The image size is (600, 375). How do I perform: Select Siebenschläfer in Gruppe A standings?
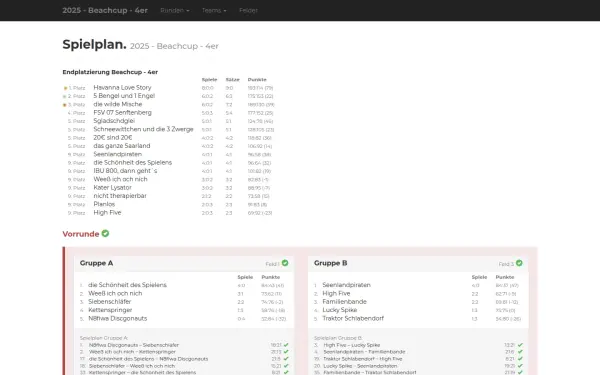tap(109, 302)
